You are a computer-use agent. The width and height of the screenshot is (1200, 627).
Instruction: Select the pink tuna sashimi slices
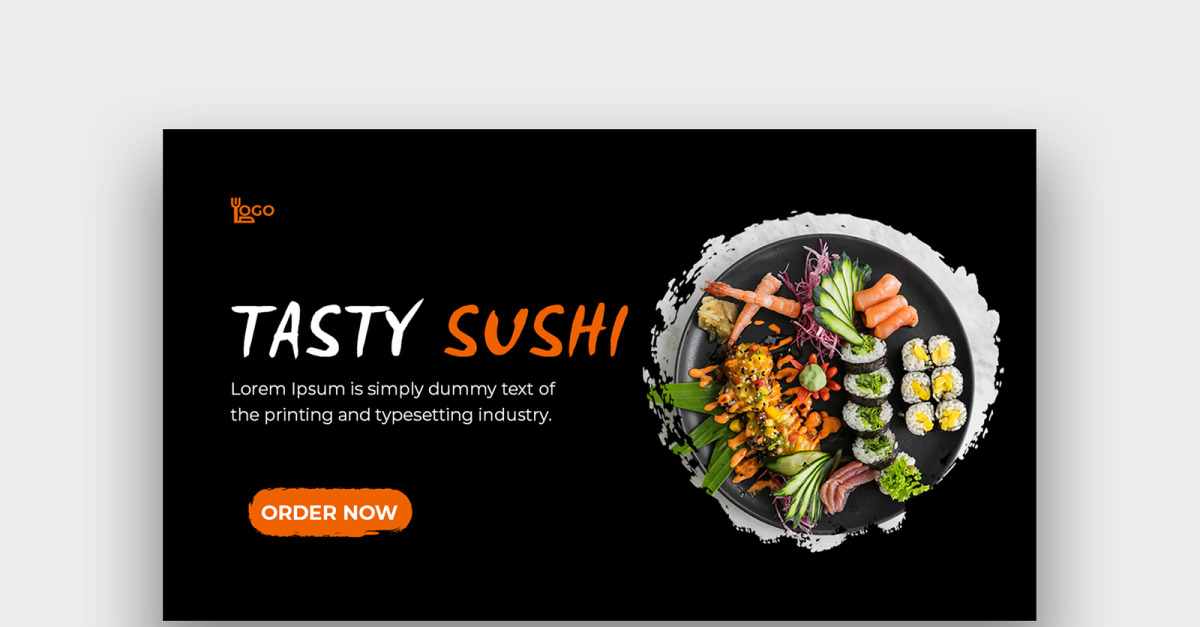click(x=846, y=486)
